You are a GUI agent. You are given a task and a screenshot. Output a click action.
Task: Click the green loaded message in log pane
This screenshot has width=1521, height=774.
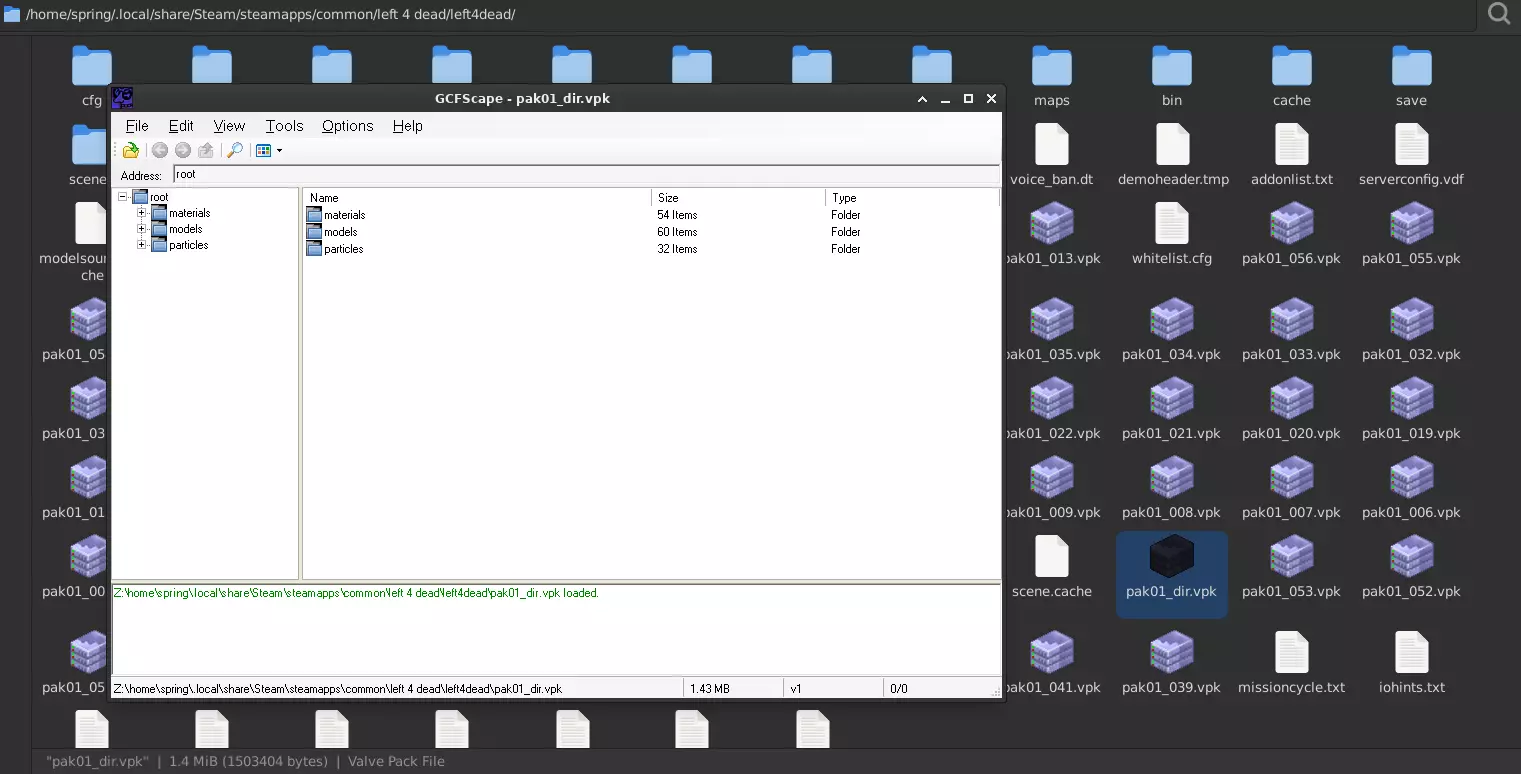[x=356, y=593]
